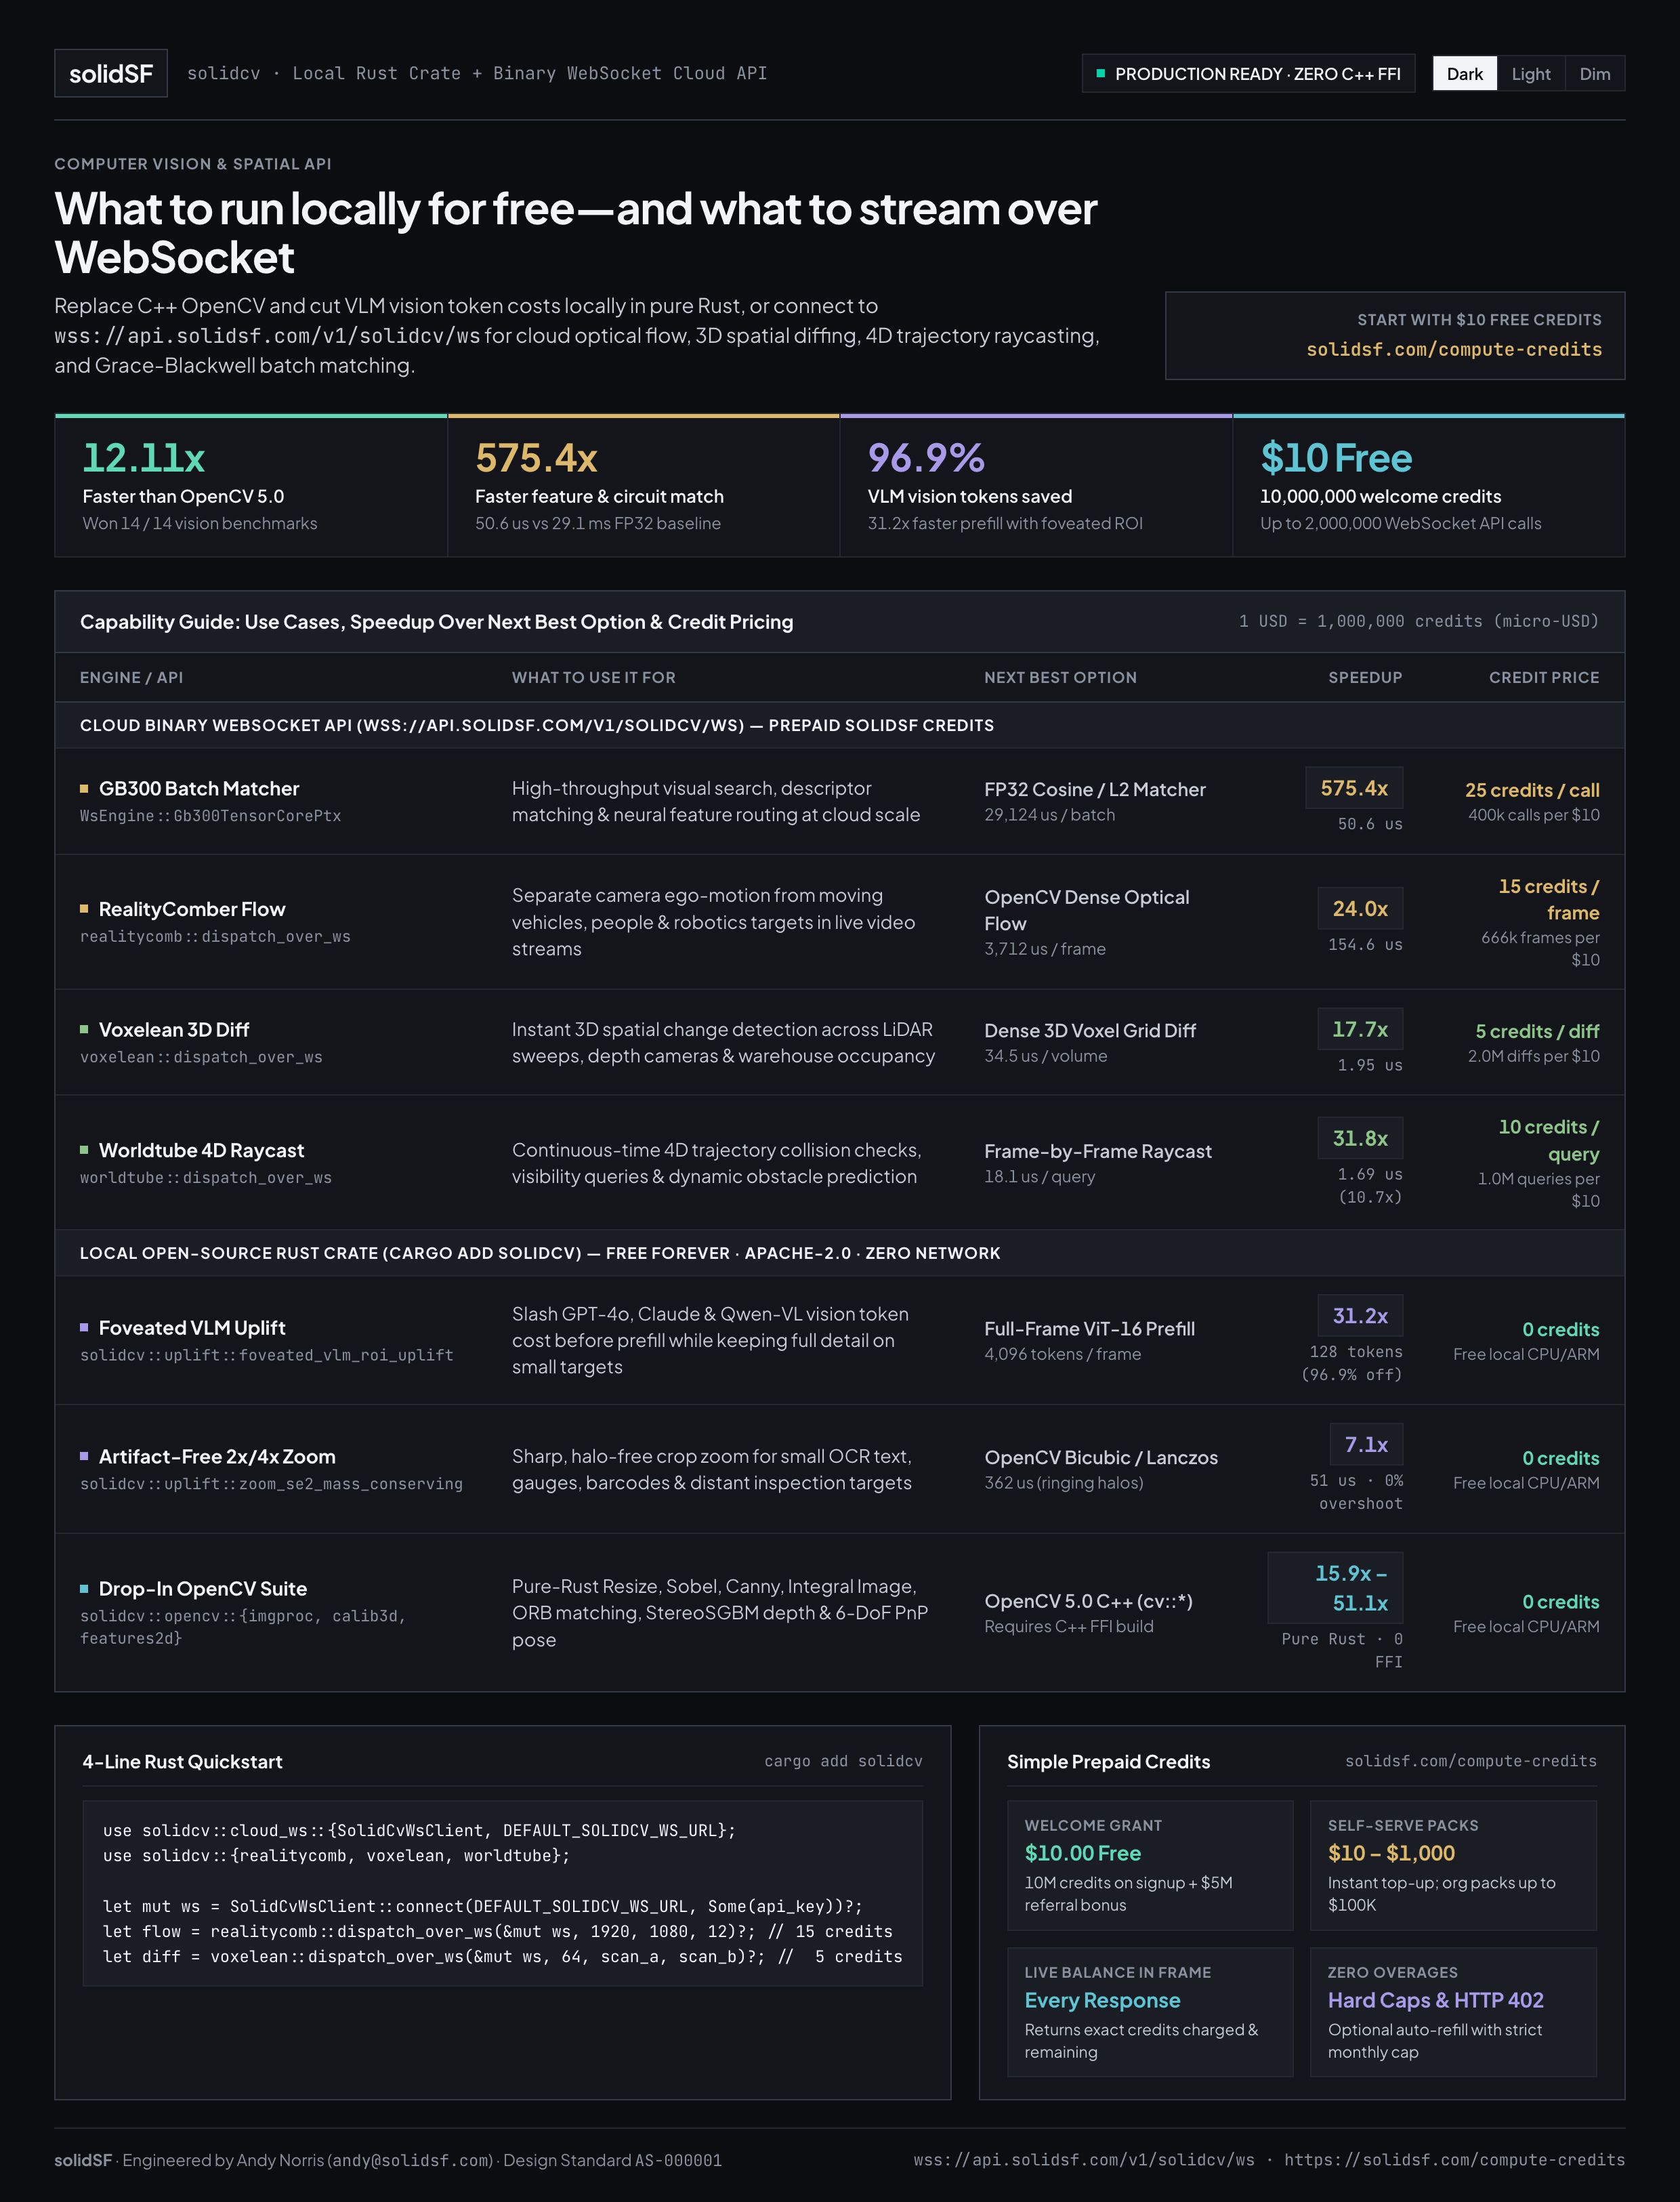
Task: Click the Welcome Grant $10.00 Free card
Action: (x=1150, y=1865)
